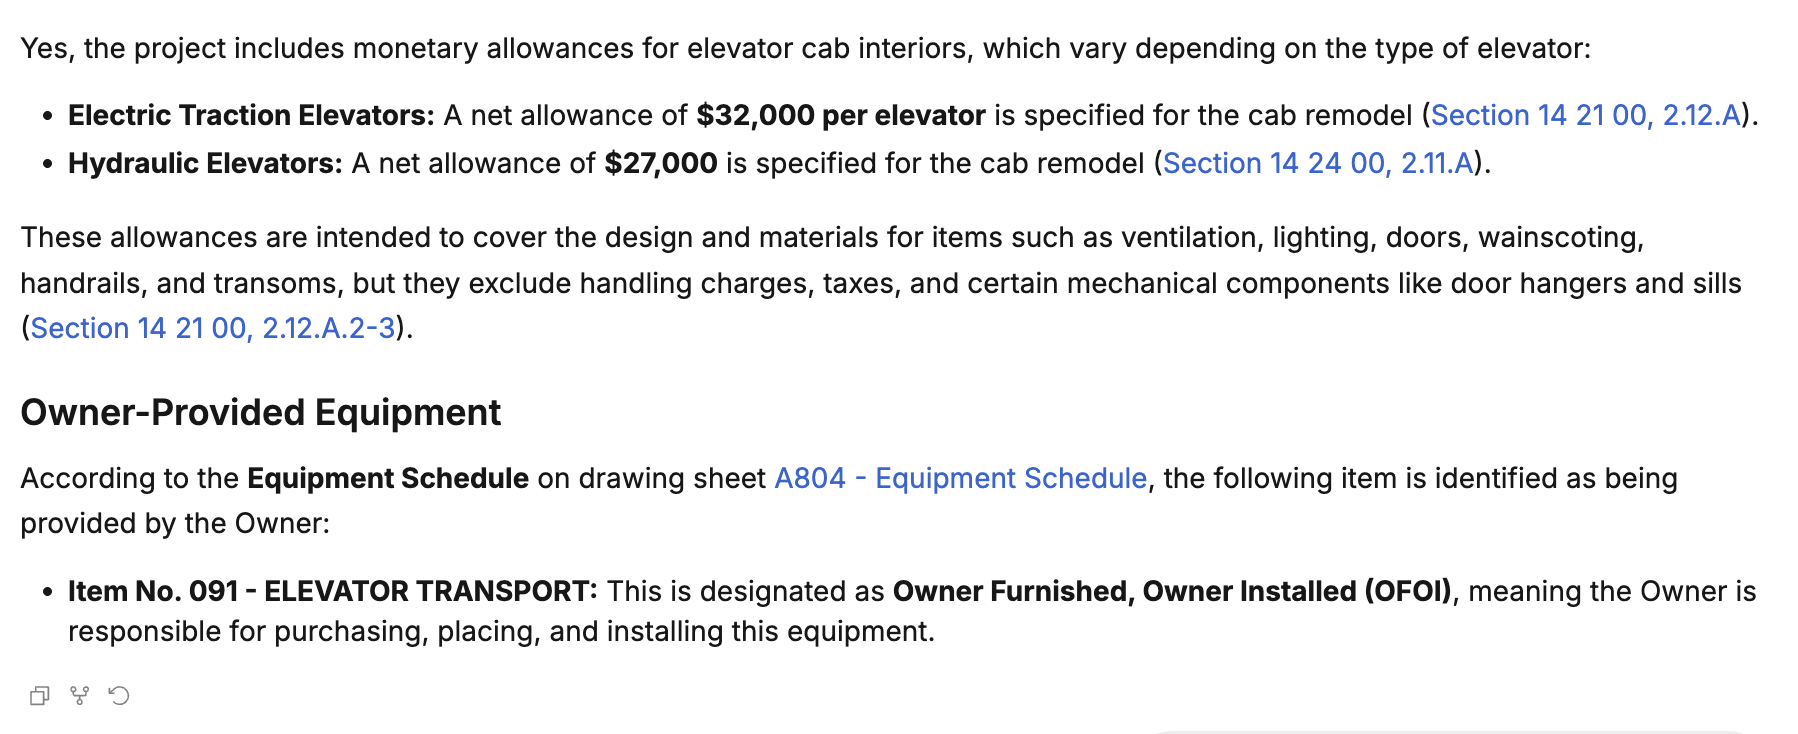Click bold Equipment Schedule before 'on drawing sheet'
Screen dimensions: 1798x734
click(x=387, y=478)
